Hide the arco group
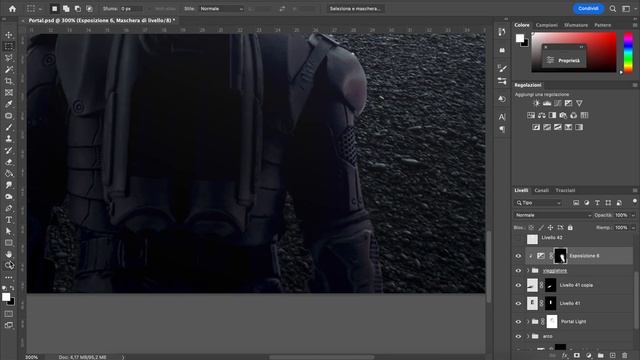640x360 pixels. (x=518, y=336)
